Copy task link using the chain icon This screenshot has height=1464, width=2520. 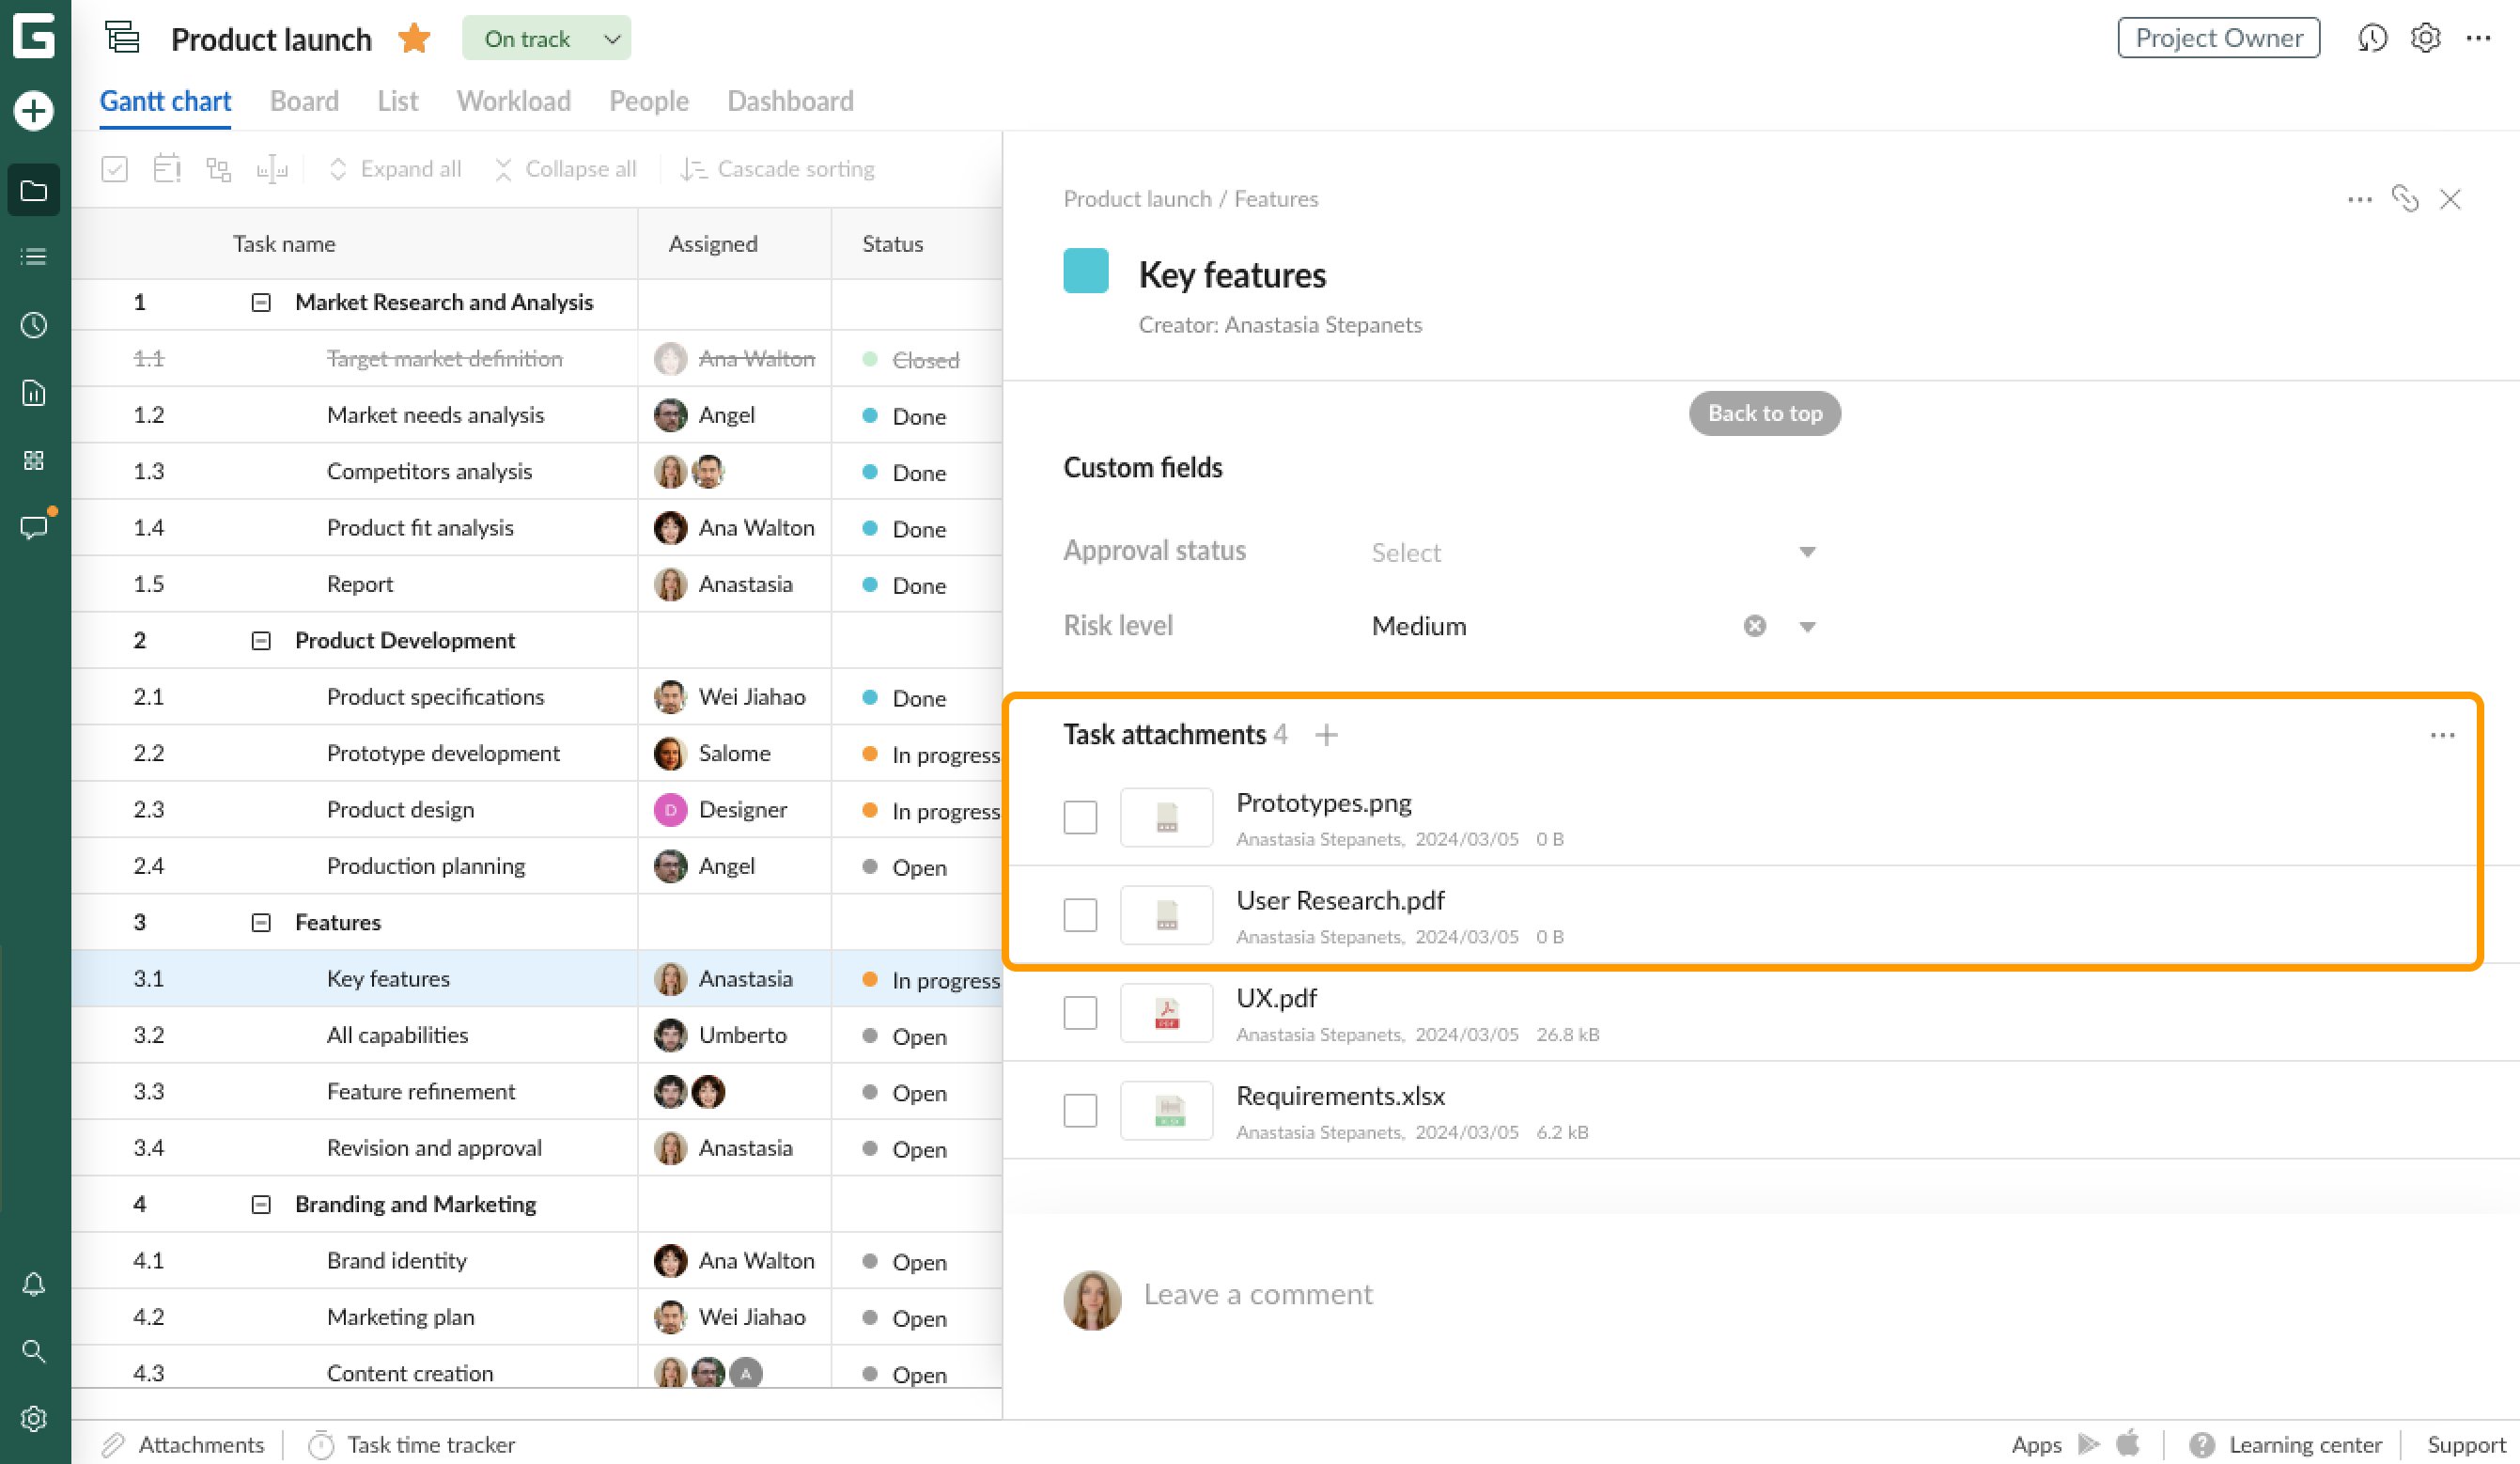[2406, 199]
